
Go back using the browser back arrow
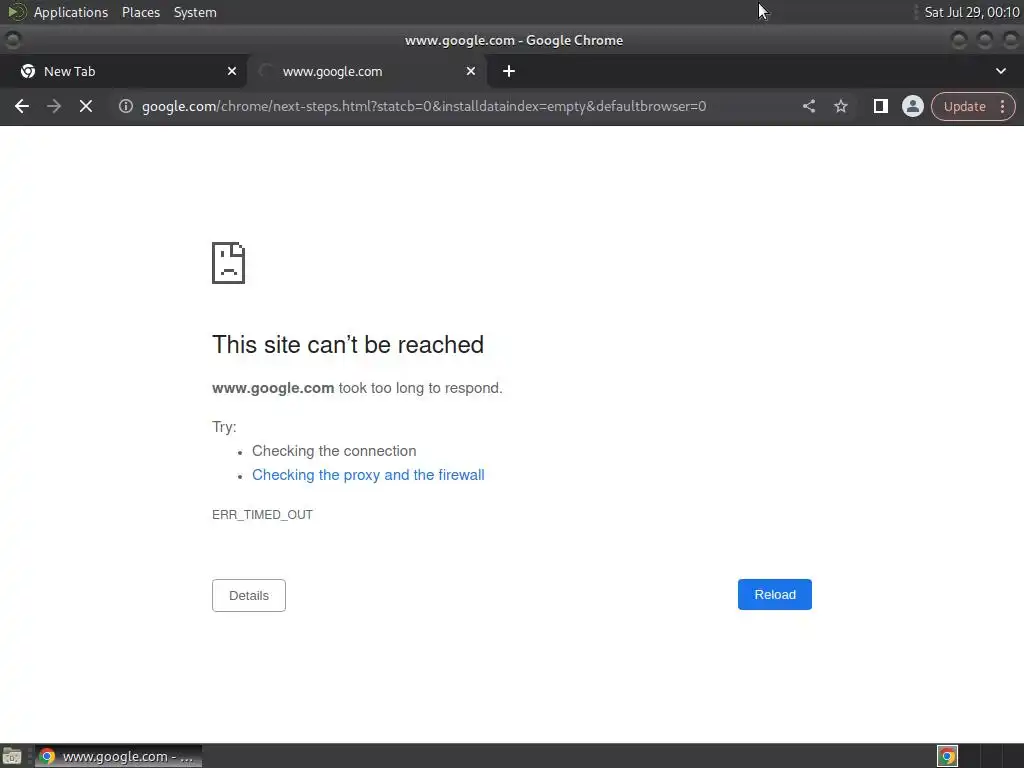coord(22,106)
